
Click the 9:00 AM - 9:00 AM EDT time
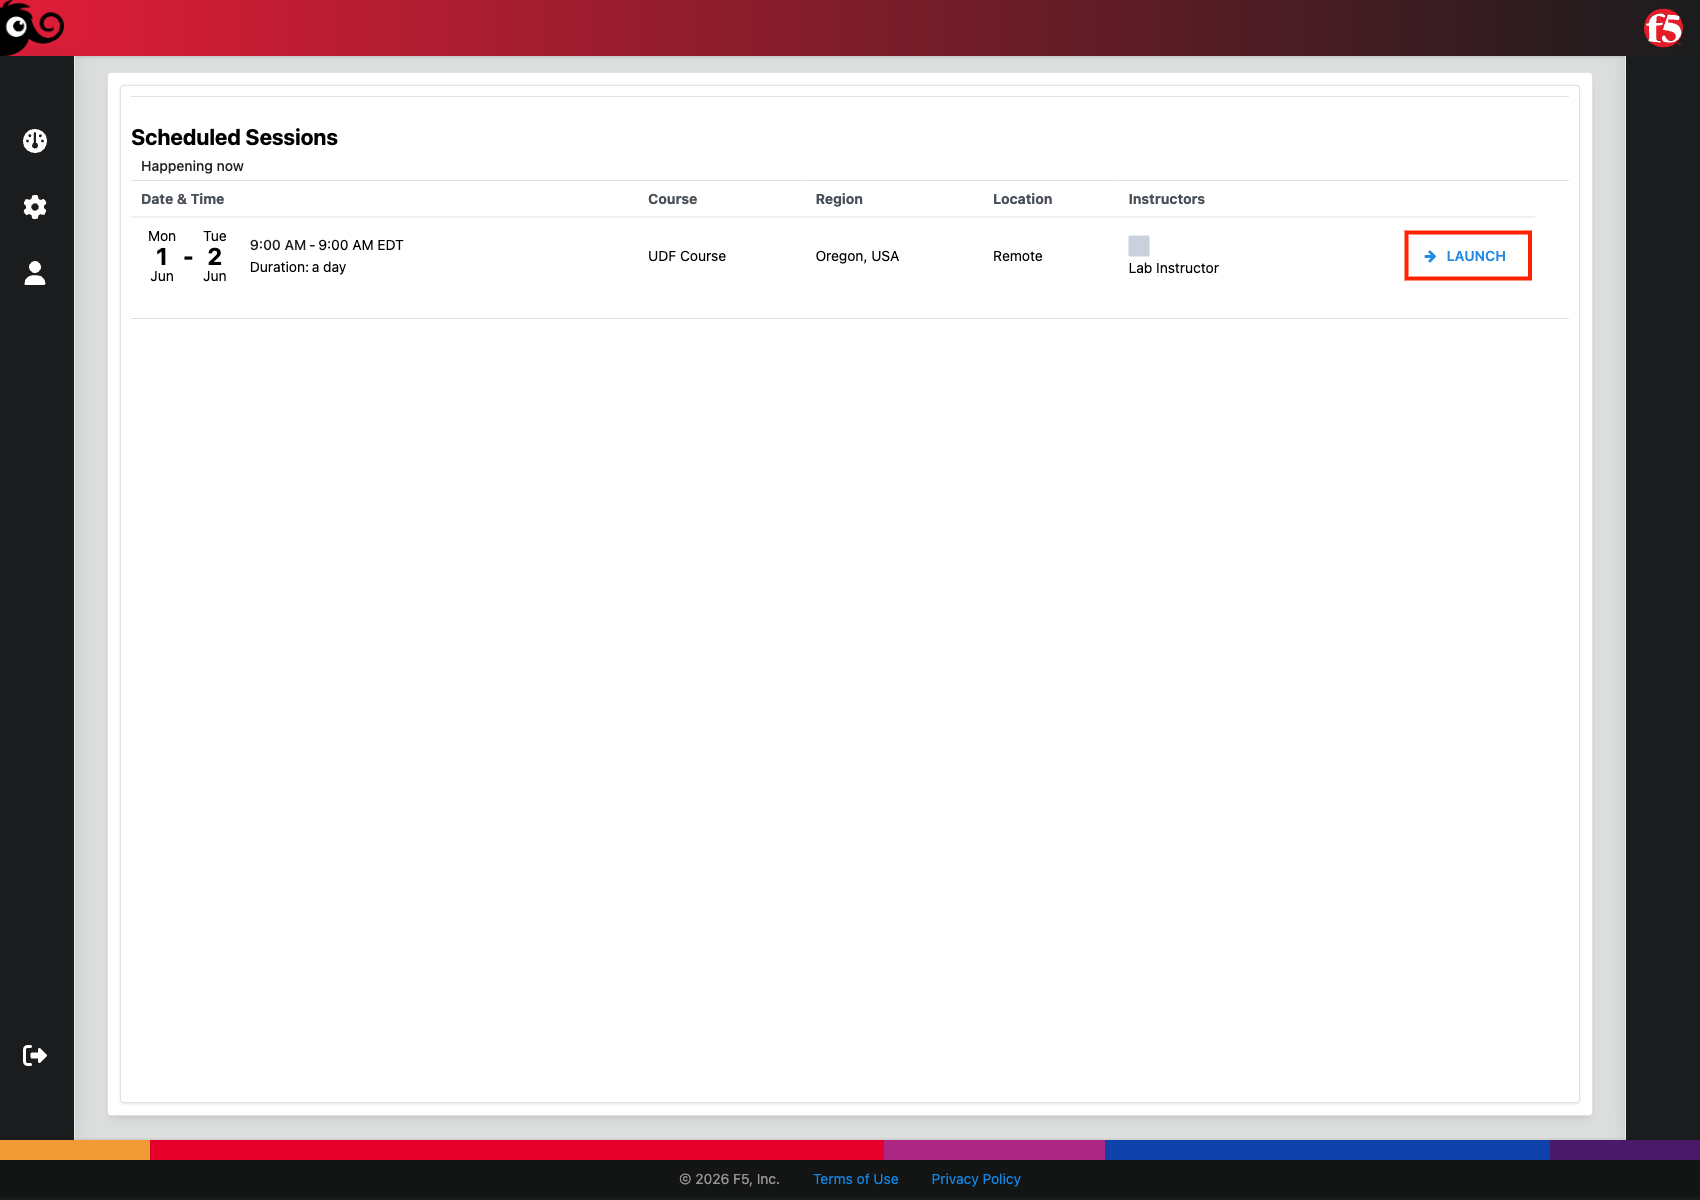pos(327,245)
